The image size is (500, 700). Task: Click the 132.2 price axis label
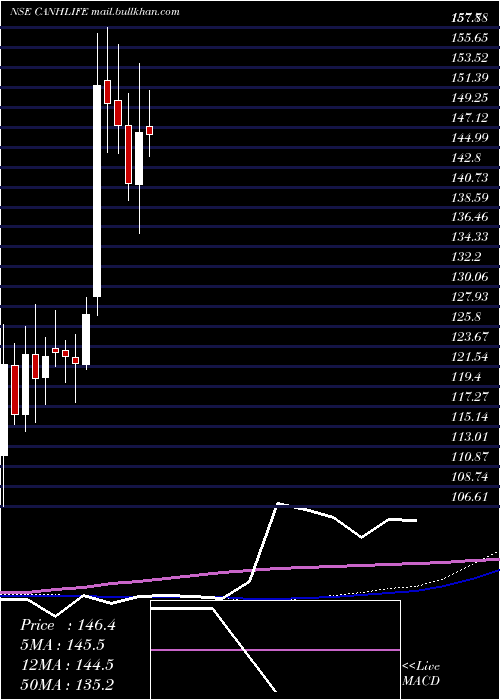click(466, 257)
